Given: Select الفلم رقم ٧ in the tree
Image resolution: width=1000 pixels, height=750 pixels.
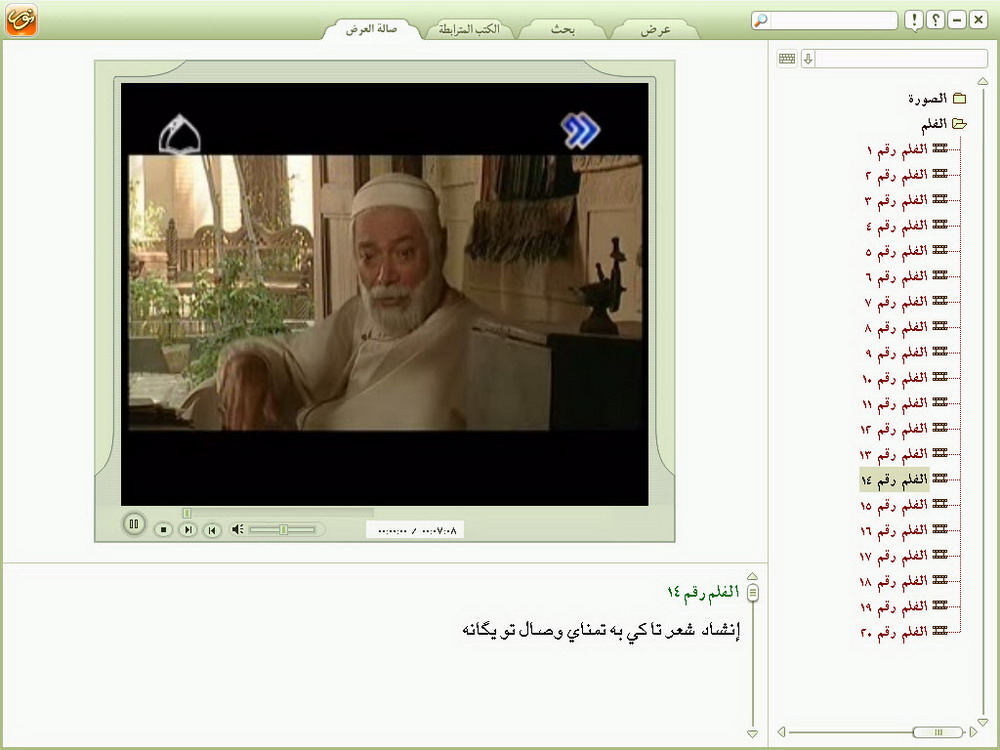Looking at the screenshot, I should (x=897, y=302).
